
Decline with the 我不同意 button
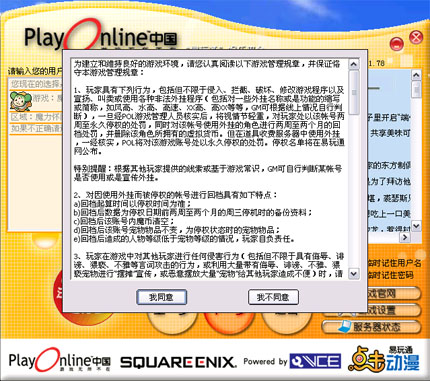coord(273,297)
